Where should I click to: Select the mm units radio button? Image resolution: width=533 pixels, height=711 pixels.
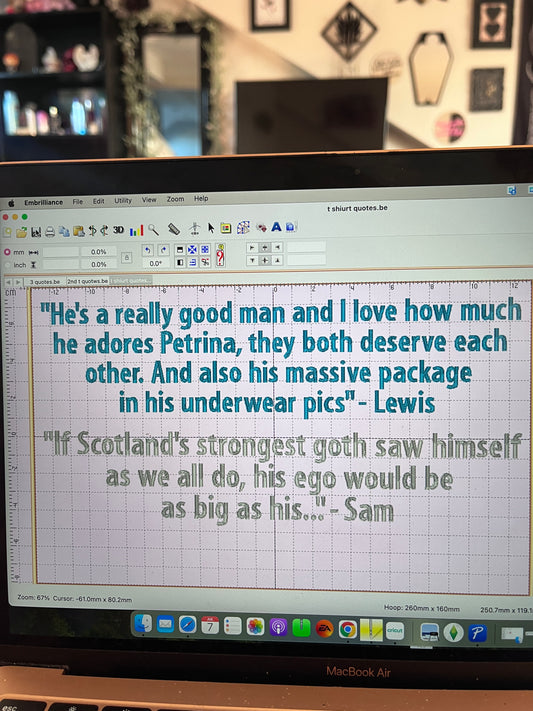coord(7,252)
